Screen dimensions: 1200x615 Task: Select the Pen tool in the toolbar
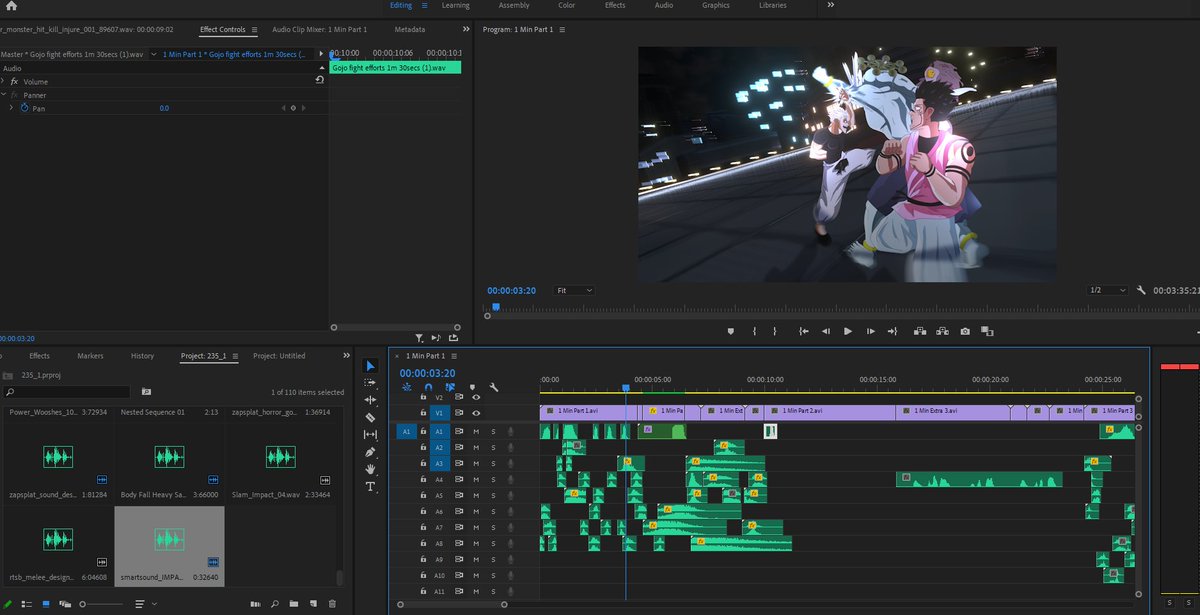370,452
